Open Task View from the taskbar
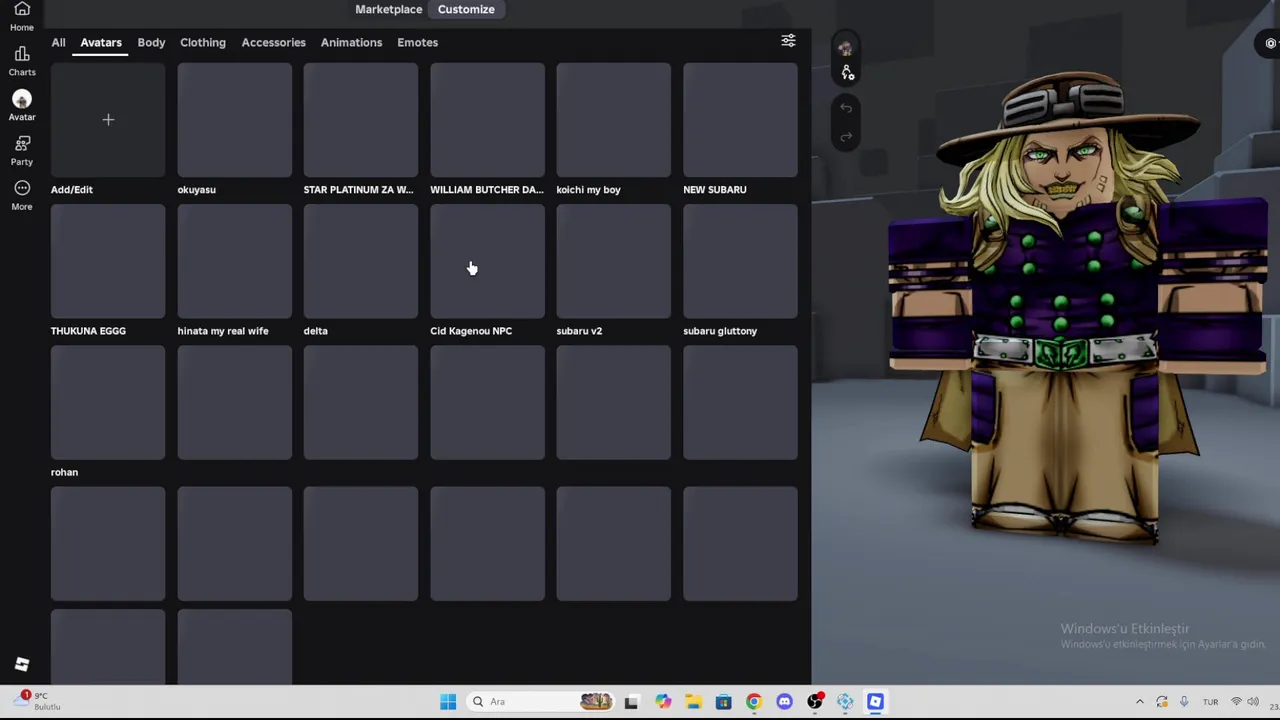Image resolution: width=1280 pixels, height=720 pixels. (x=631, y=702)
